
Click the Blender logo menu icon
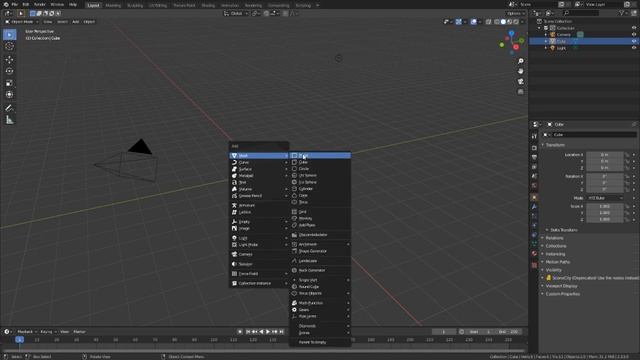click(x=6, y=4)
